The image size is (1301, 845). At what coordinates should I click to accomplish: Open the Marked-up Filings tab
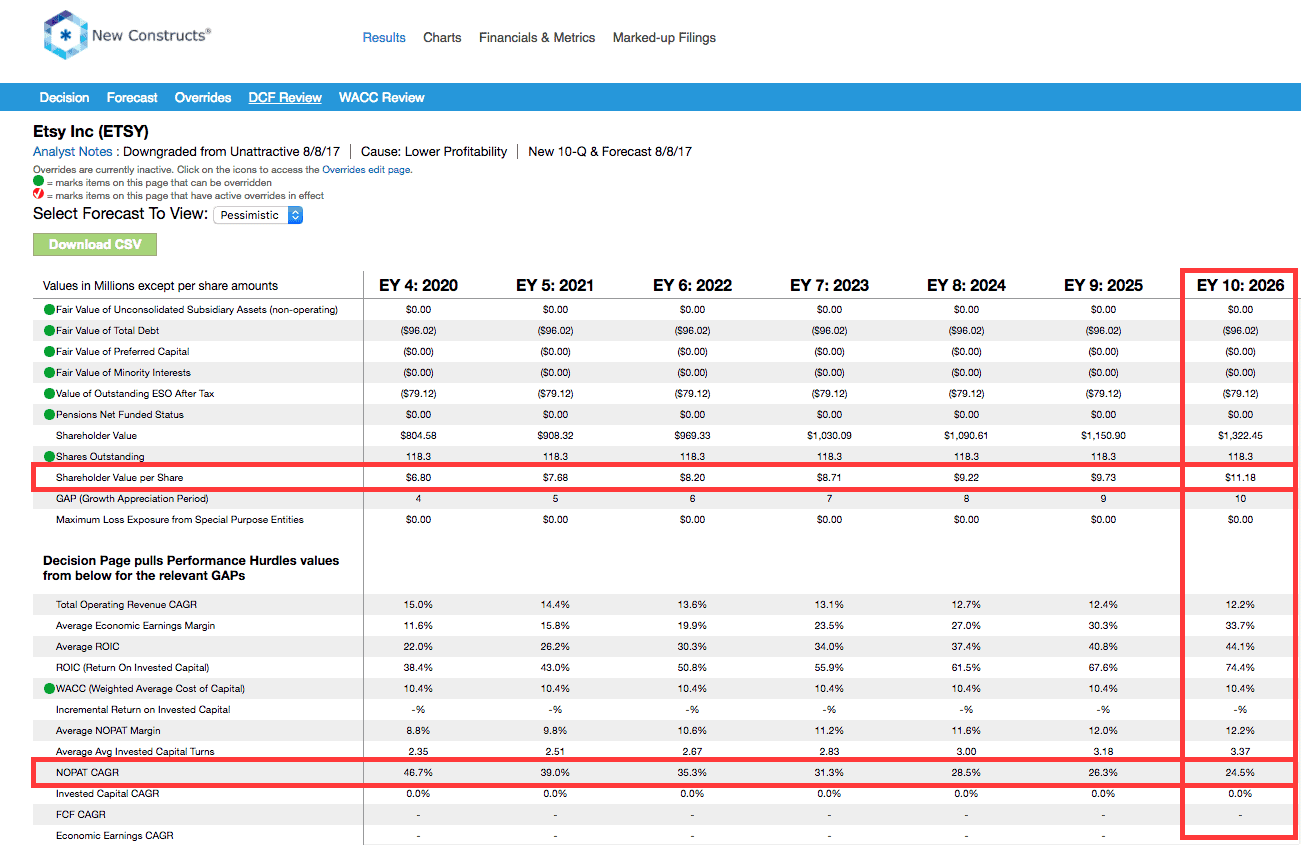(664, 38)
